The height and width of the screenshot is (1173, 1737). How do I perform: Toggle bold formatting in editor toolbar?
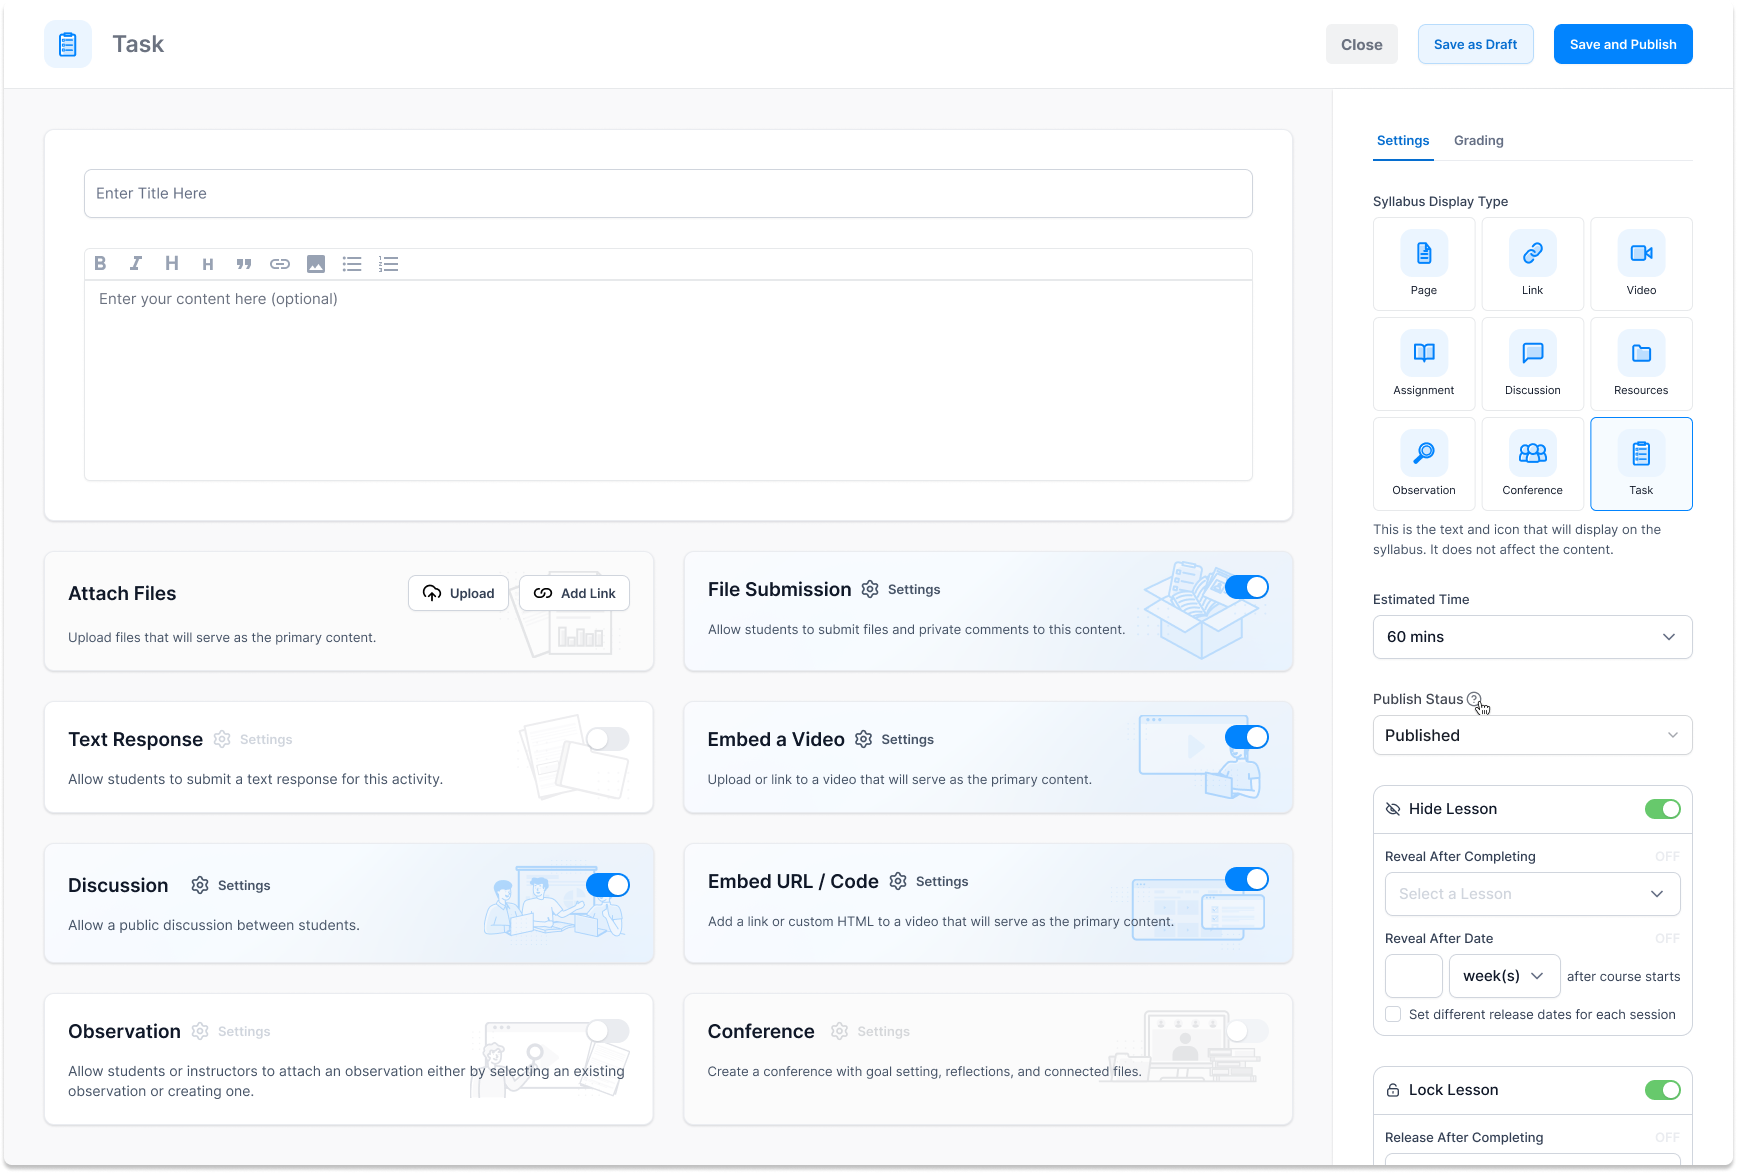pos(100,264)
